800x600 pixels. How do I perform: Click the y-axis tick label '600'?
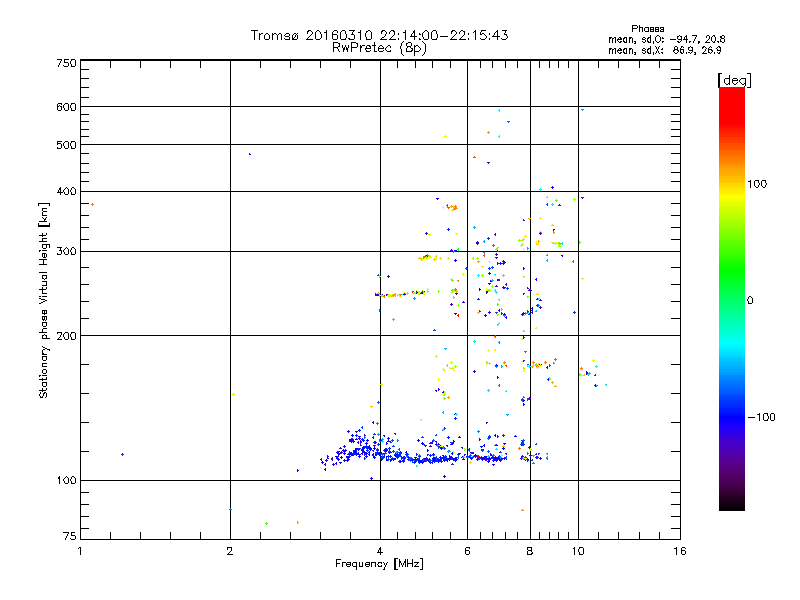(66, 107)
